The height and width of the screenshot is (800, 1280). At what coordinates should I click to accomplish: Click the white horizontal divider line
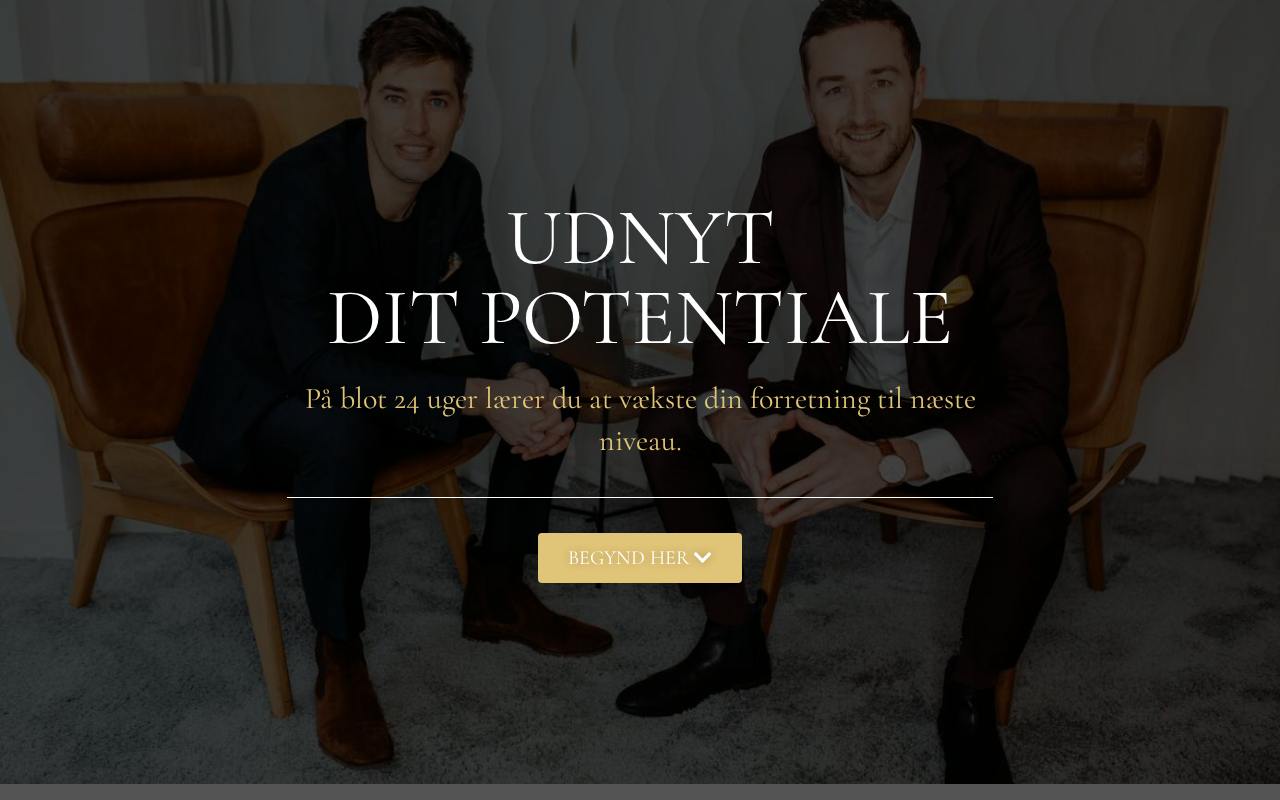640,497
